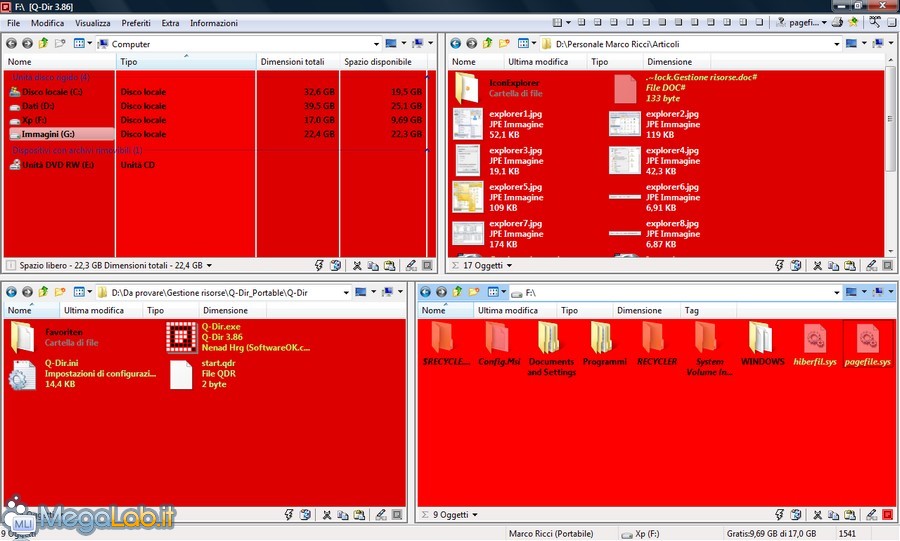Expand Q-Dir folder address bar dropdown

(346, 292)
